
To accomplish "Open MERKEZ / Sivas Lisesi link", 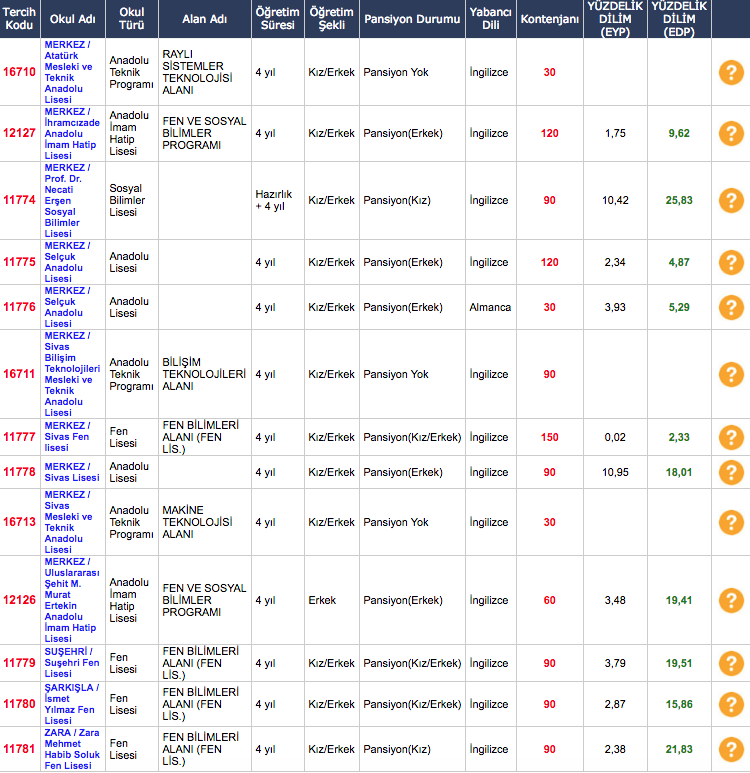I will [72, 472].
